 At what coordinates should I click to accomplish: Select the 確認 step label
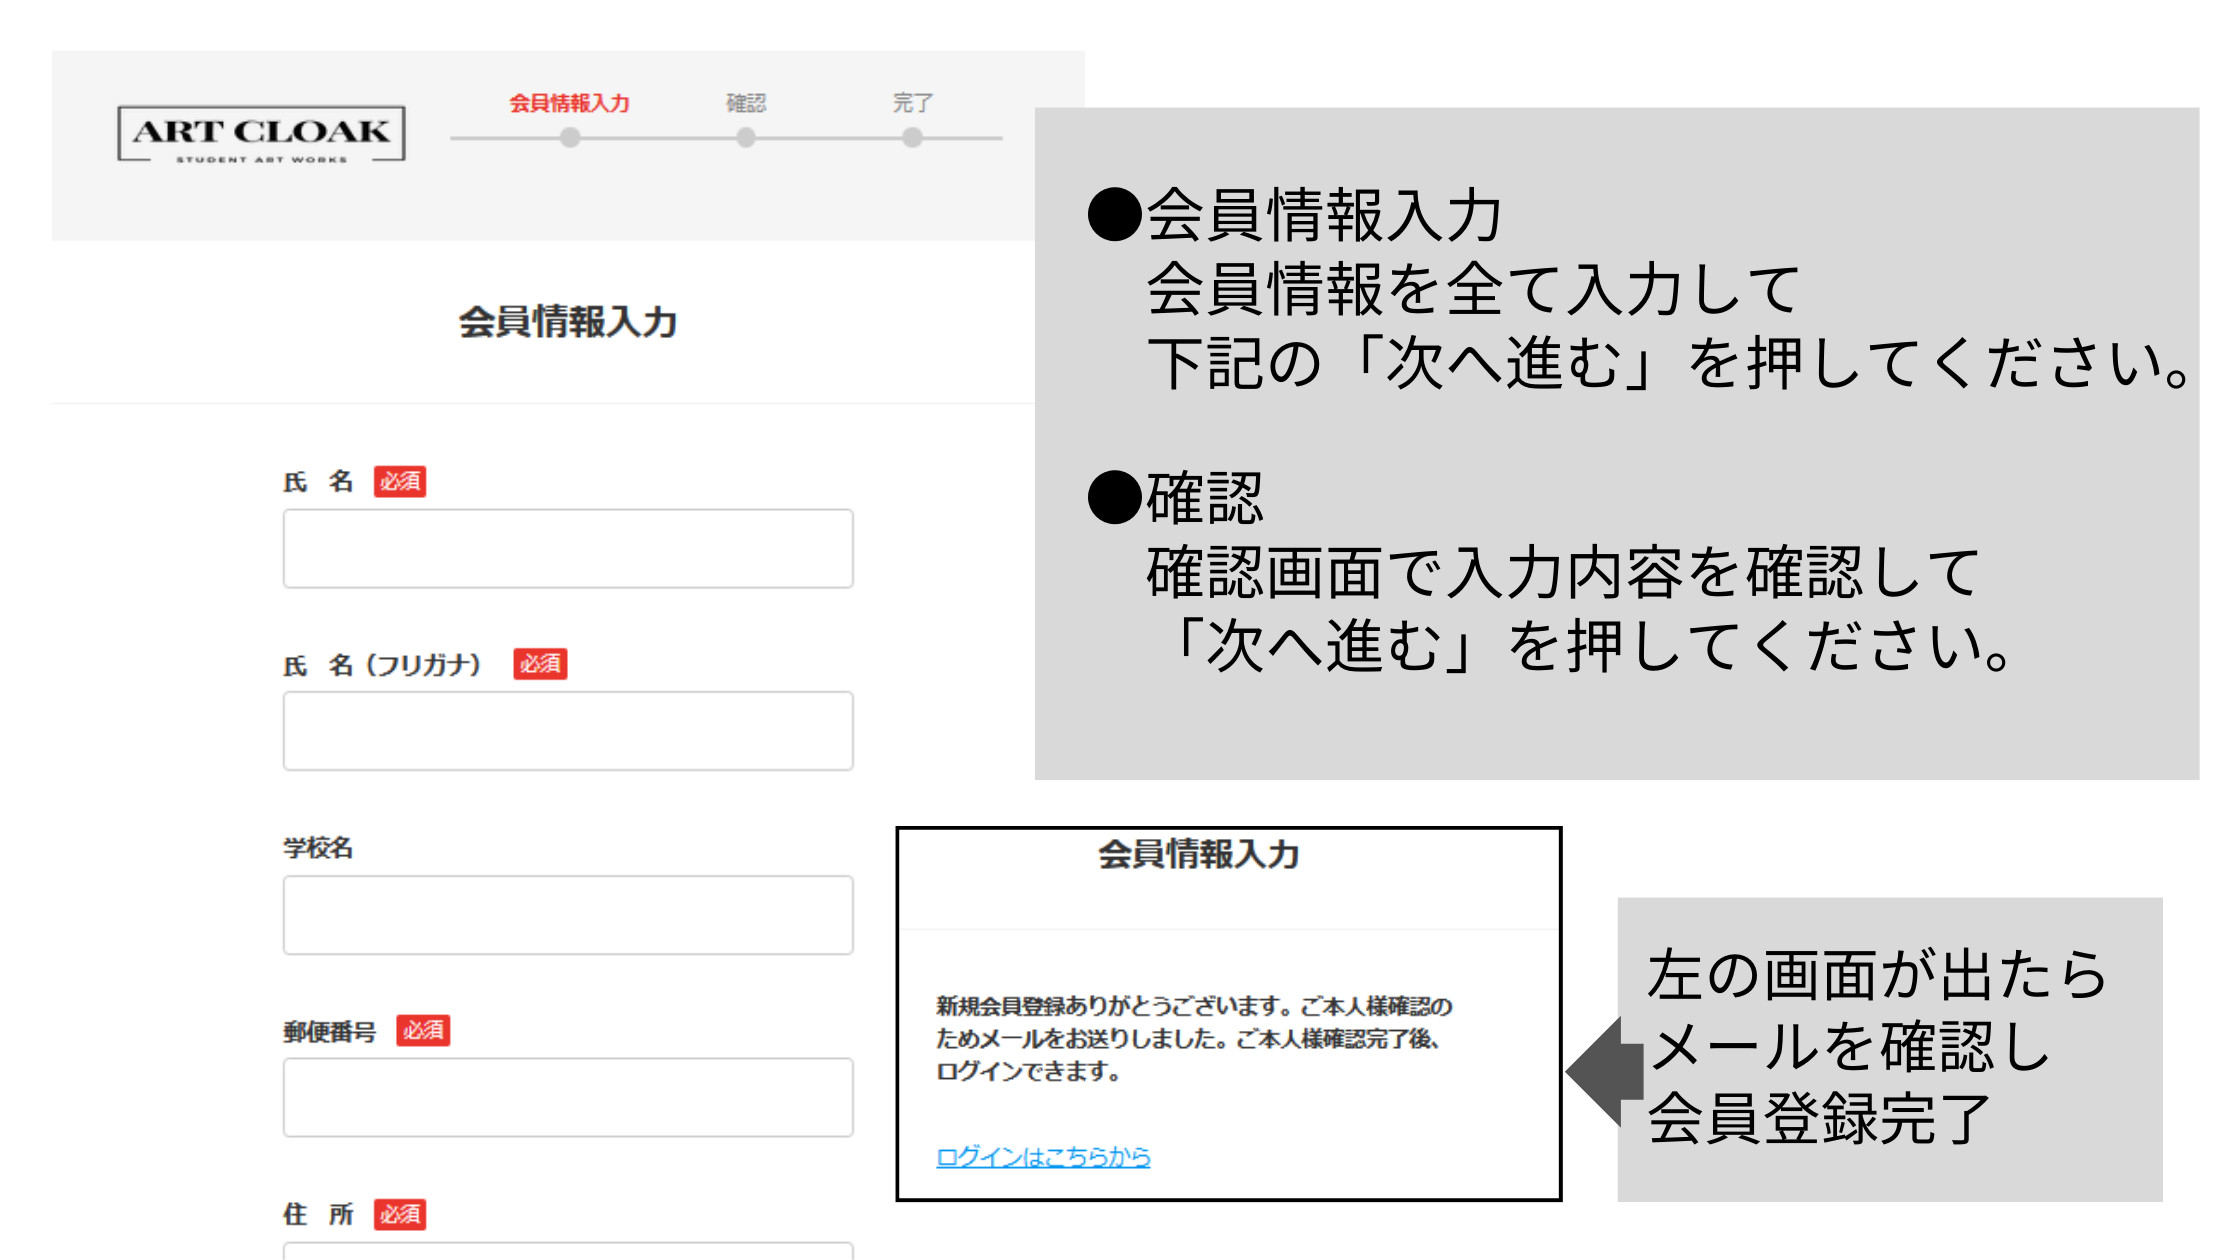[x=746, y=103]
